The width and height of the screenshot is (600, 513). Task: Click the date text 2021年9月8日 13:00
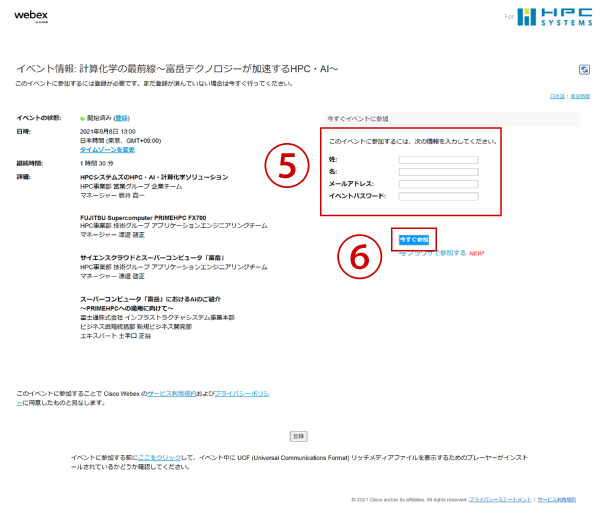108,131
